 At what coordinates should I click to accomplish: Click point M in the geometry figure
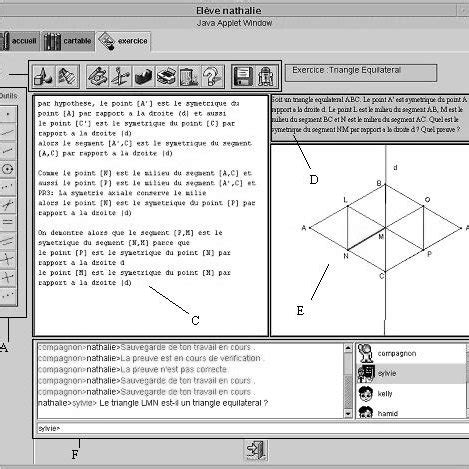pos(385,228)
